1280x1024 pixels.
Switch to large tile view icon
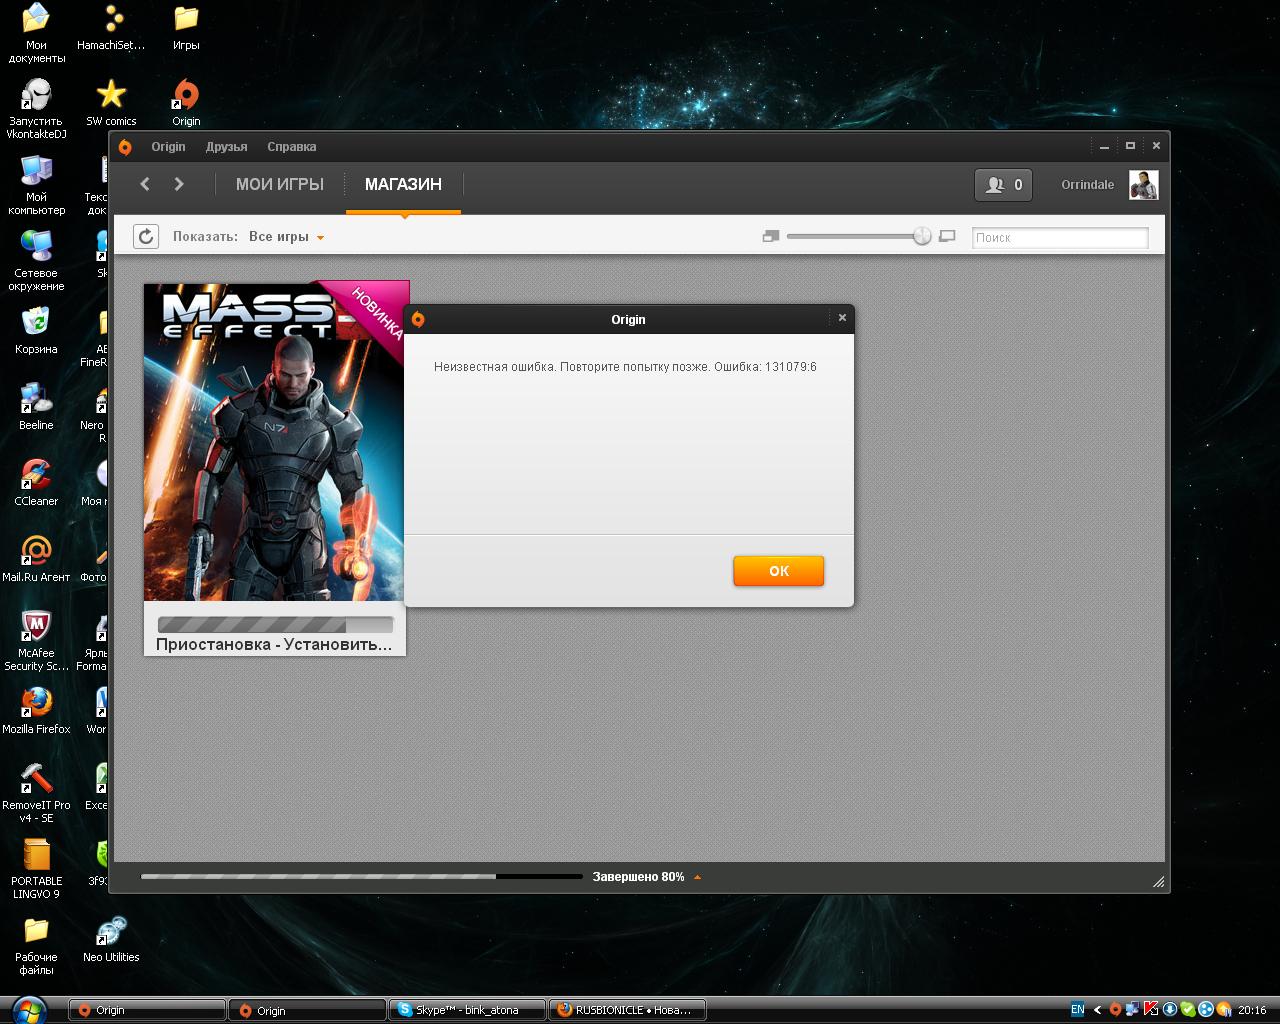click(948, 236)
